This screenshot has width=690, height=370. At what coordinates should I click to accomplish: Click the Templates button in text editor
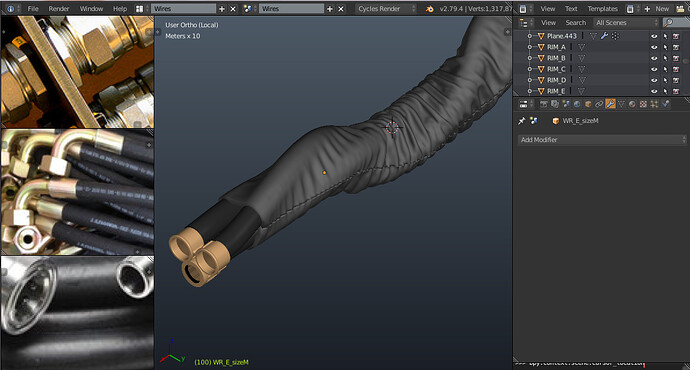pyautogui.click(x=602, y=8)
